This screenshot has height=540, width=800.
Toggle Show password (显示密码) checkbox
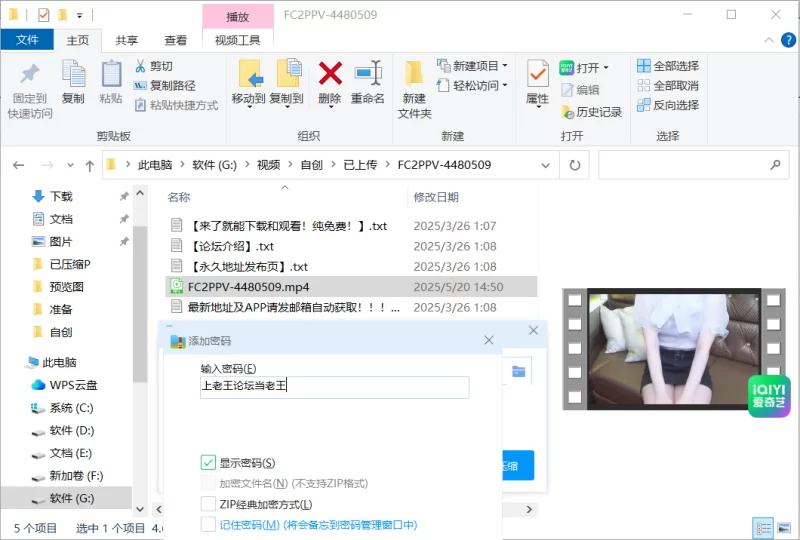[208, 462]
